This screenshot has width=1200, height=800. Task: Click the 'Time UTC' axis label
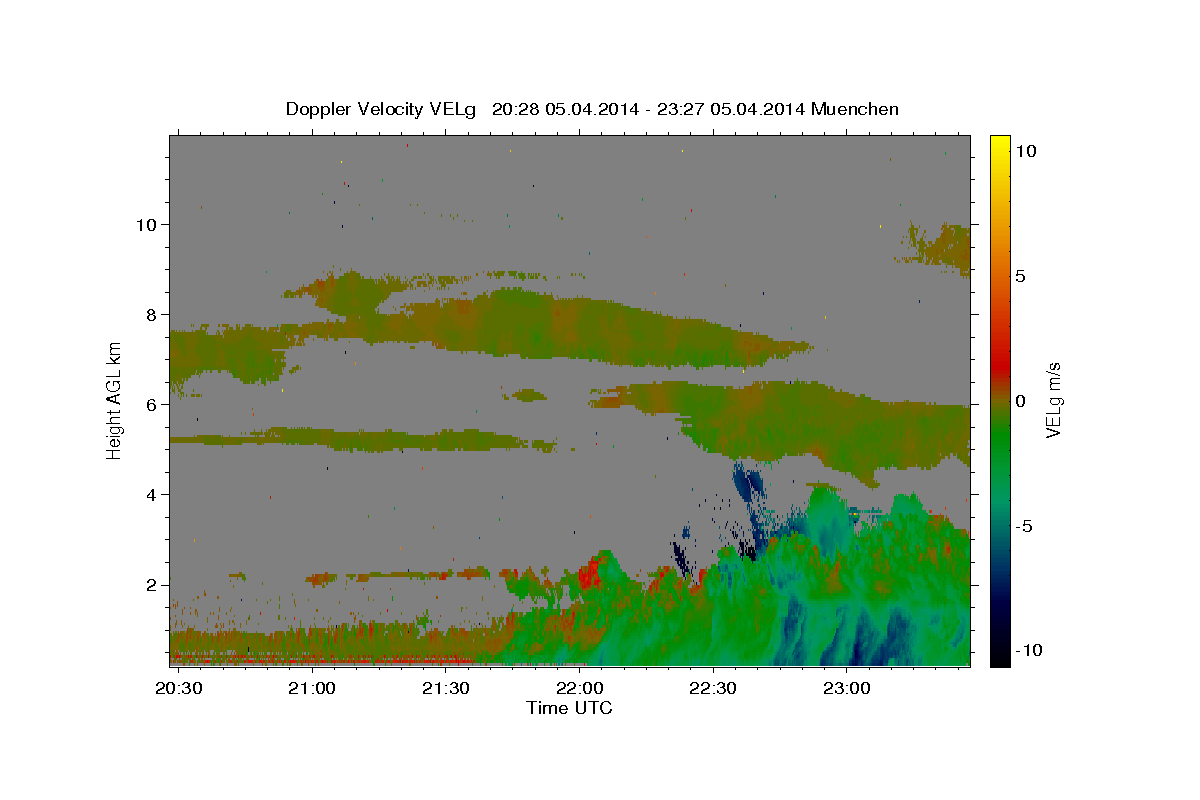569,708
